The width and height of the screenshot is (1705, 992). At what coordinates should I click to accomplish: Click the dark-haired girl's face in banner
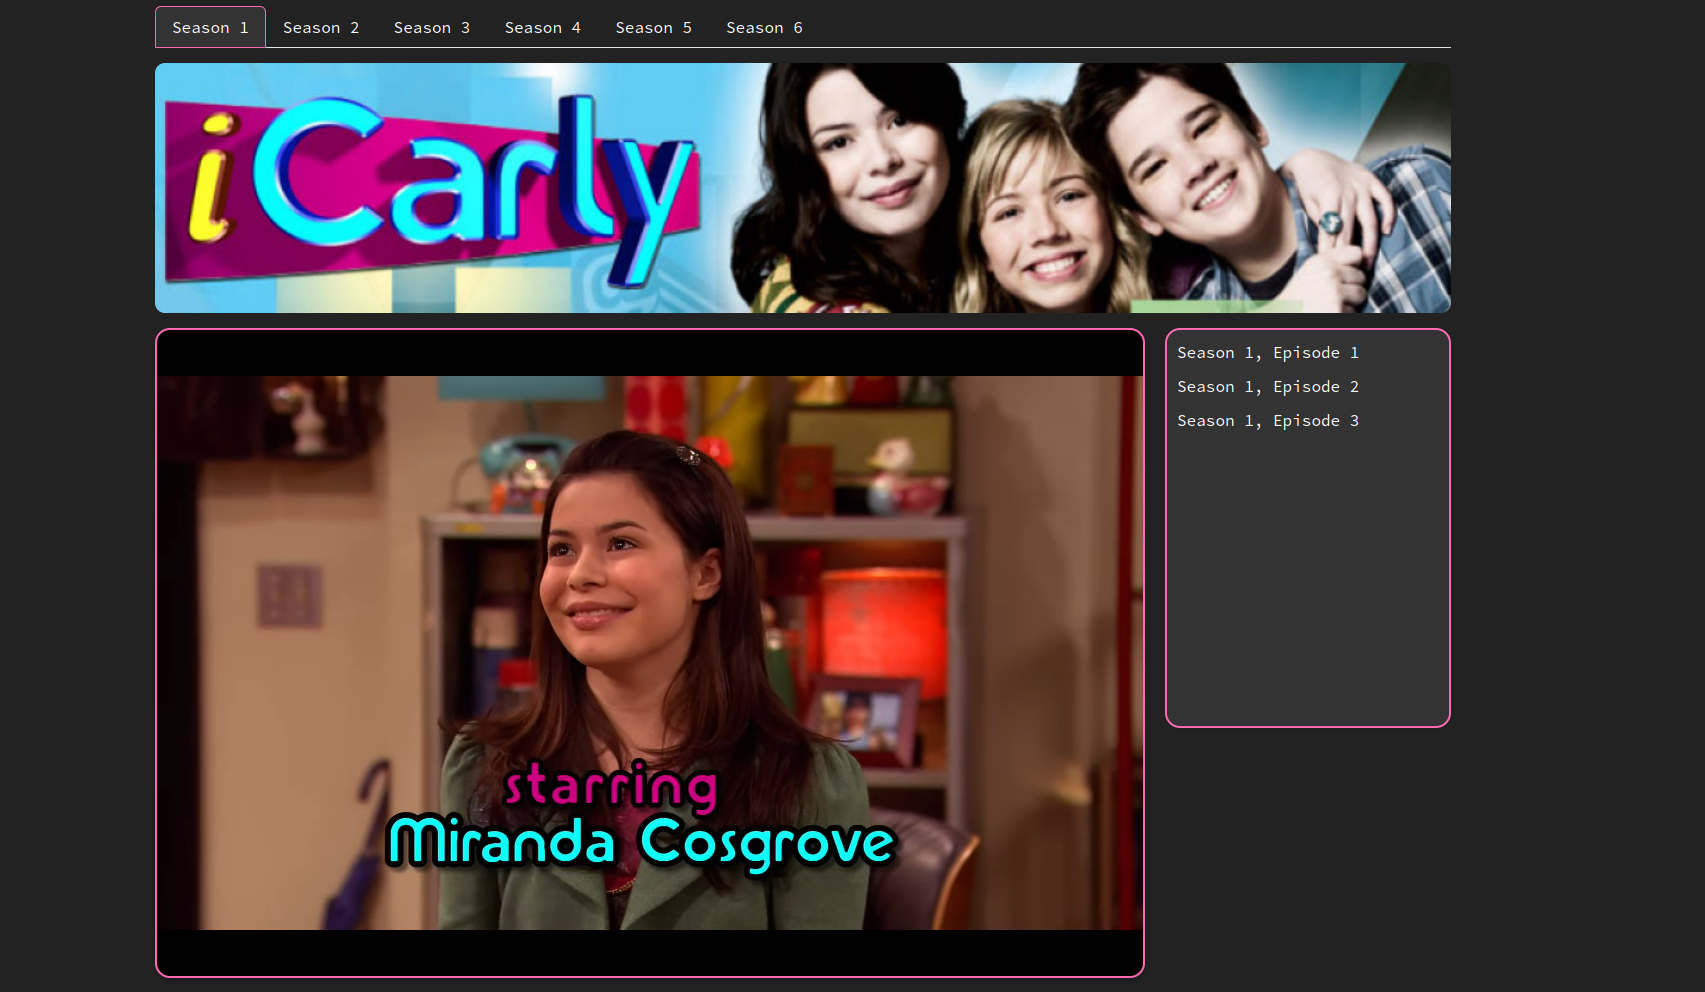click(x=865, y=150)
